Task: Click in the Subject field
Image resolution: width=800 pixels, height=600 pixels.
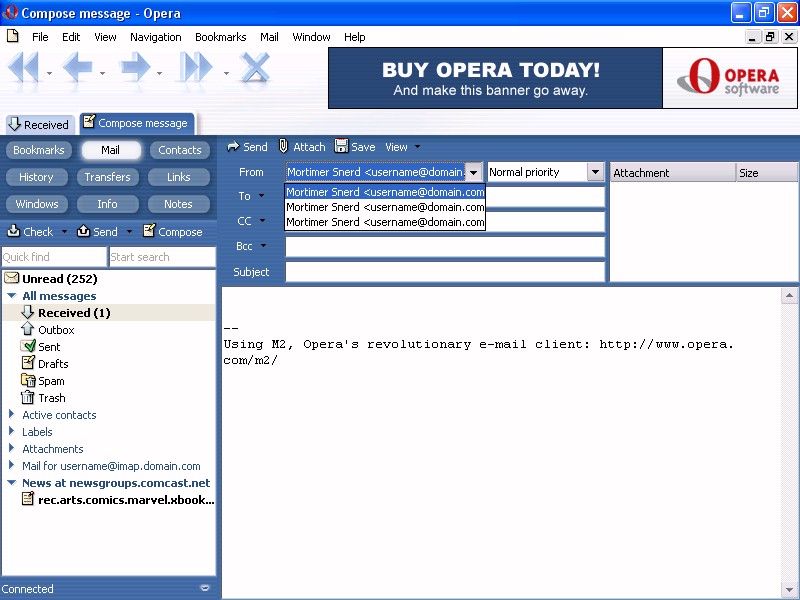Action: [445, 272]
